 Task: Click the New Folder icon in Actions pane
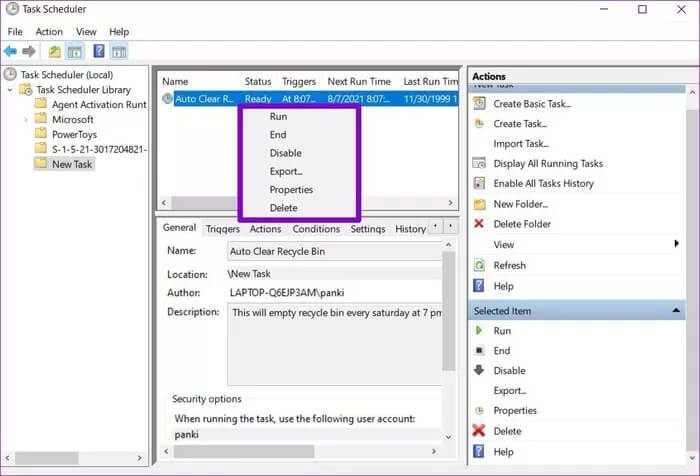479,204
